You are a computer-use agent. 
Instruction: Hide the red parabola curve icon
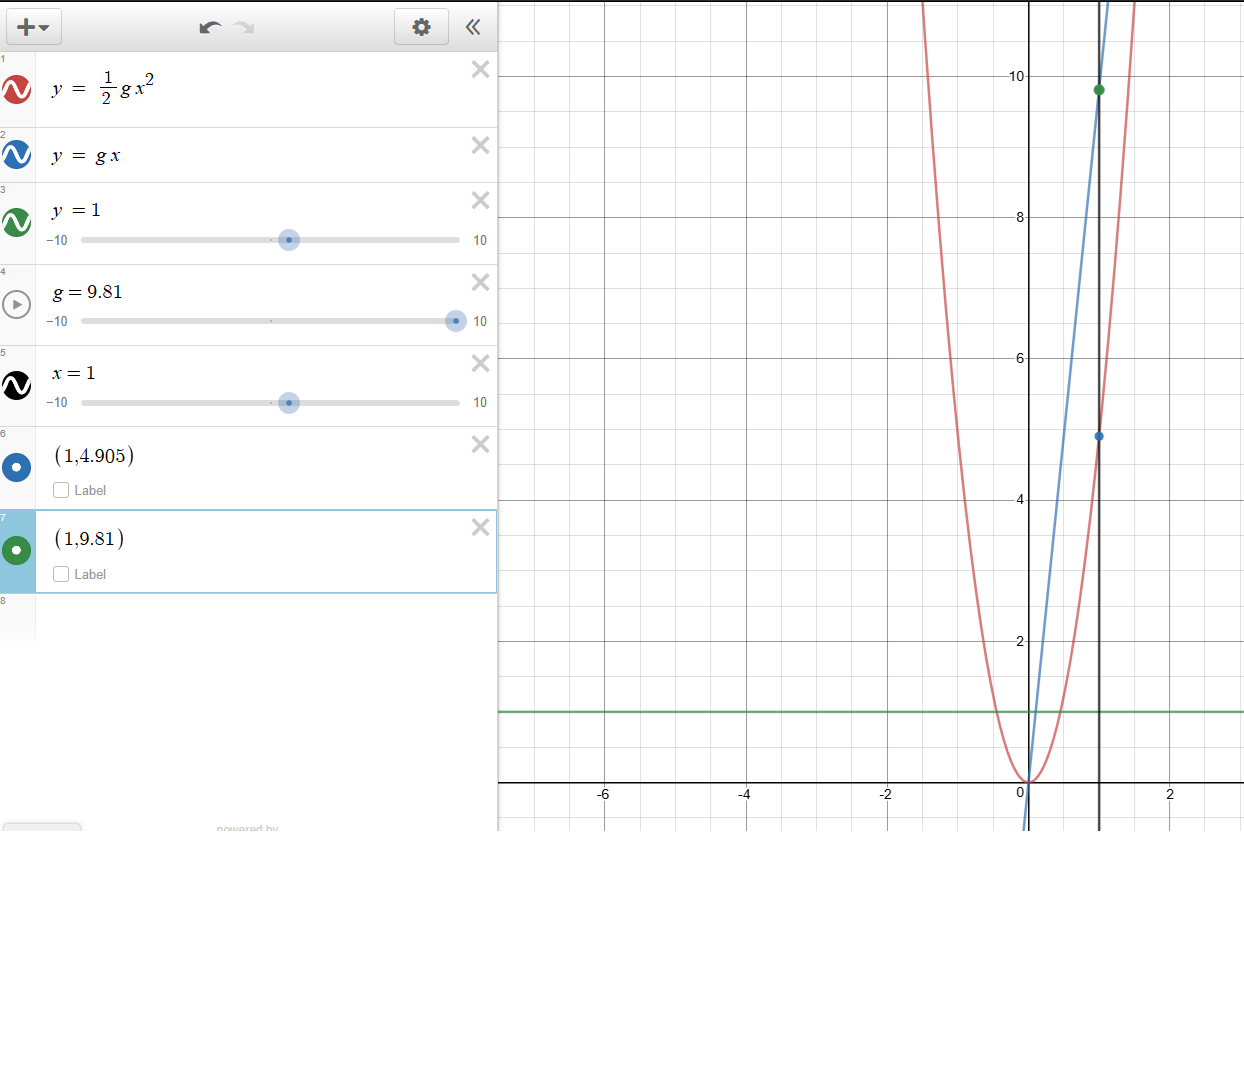(17, 90)
